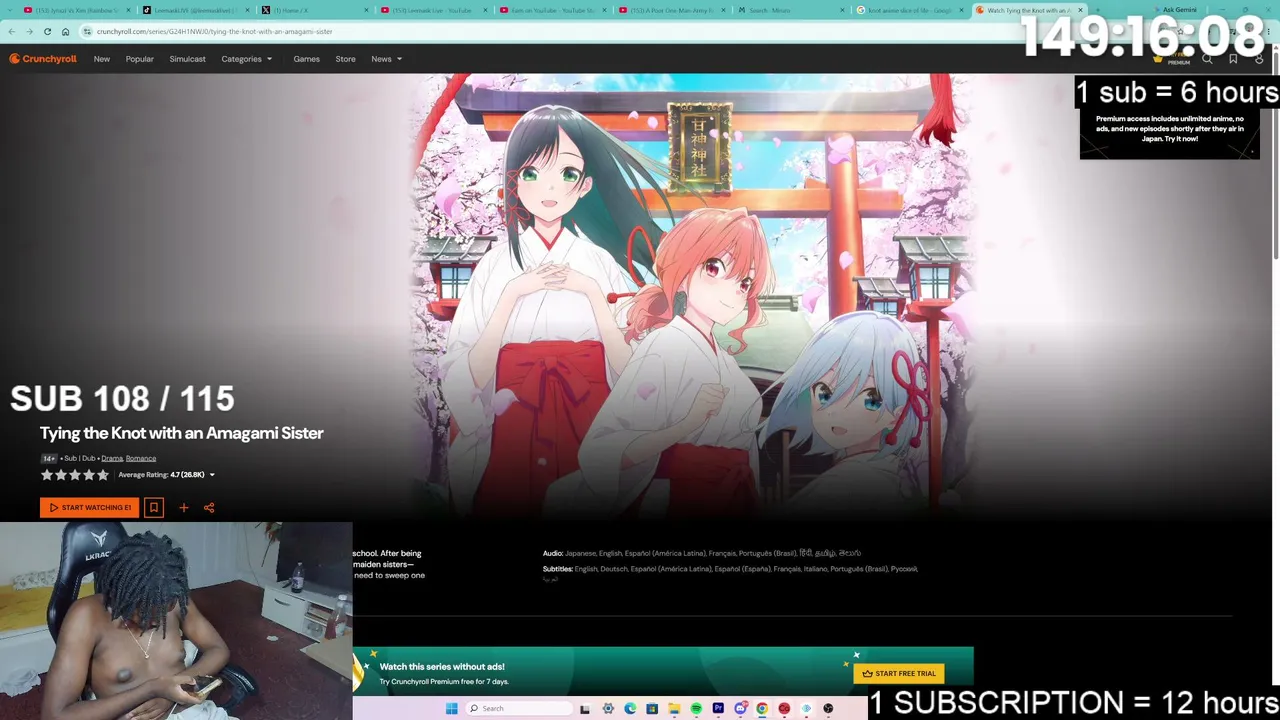Viewport: 1280px width, 720px height.
Task: Open the Games section
Action: [x=307, y=59]
